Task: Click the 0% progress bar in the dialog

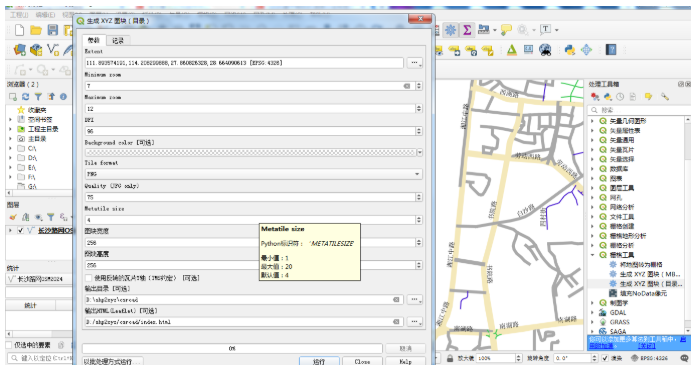Action: [232, 348]
